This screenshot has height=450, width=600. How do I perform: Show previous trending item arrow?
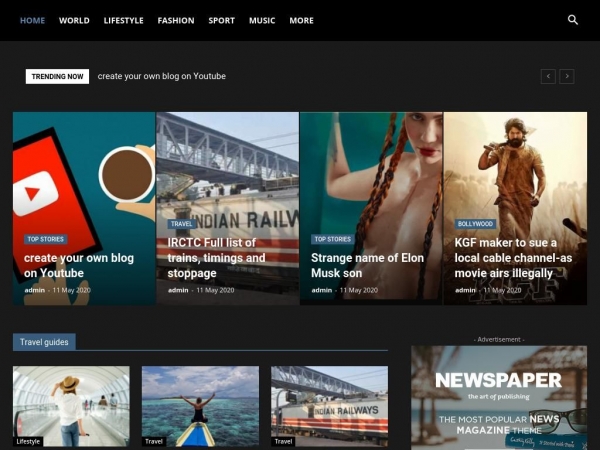[x=548, y=76]
